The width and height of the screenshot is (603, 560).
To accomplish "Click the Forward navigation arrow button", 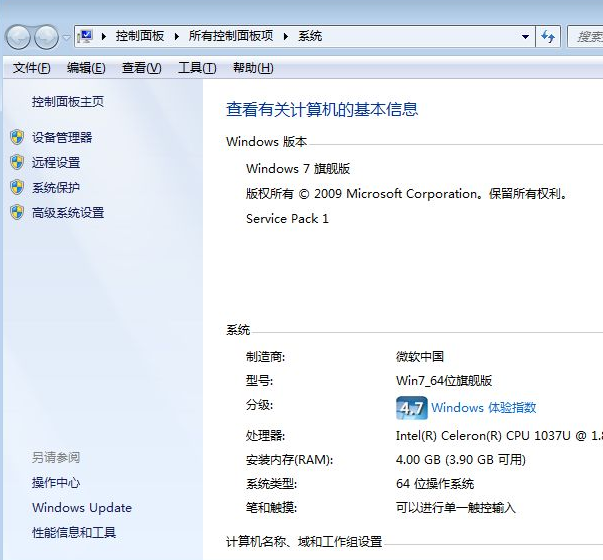I will pyautogui.click(x=47, y=37).
